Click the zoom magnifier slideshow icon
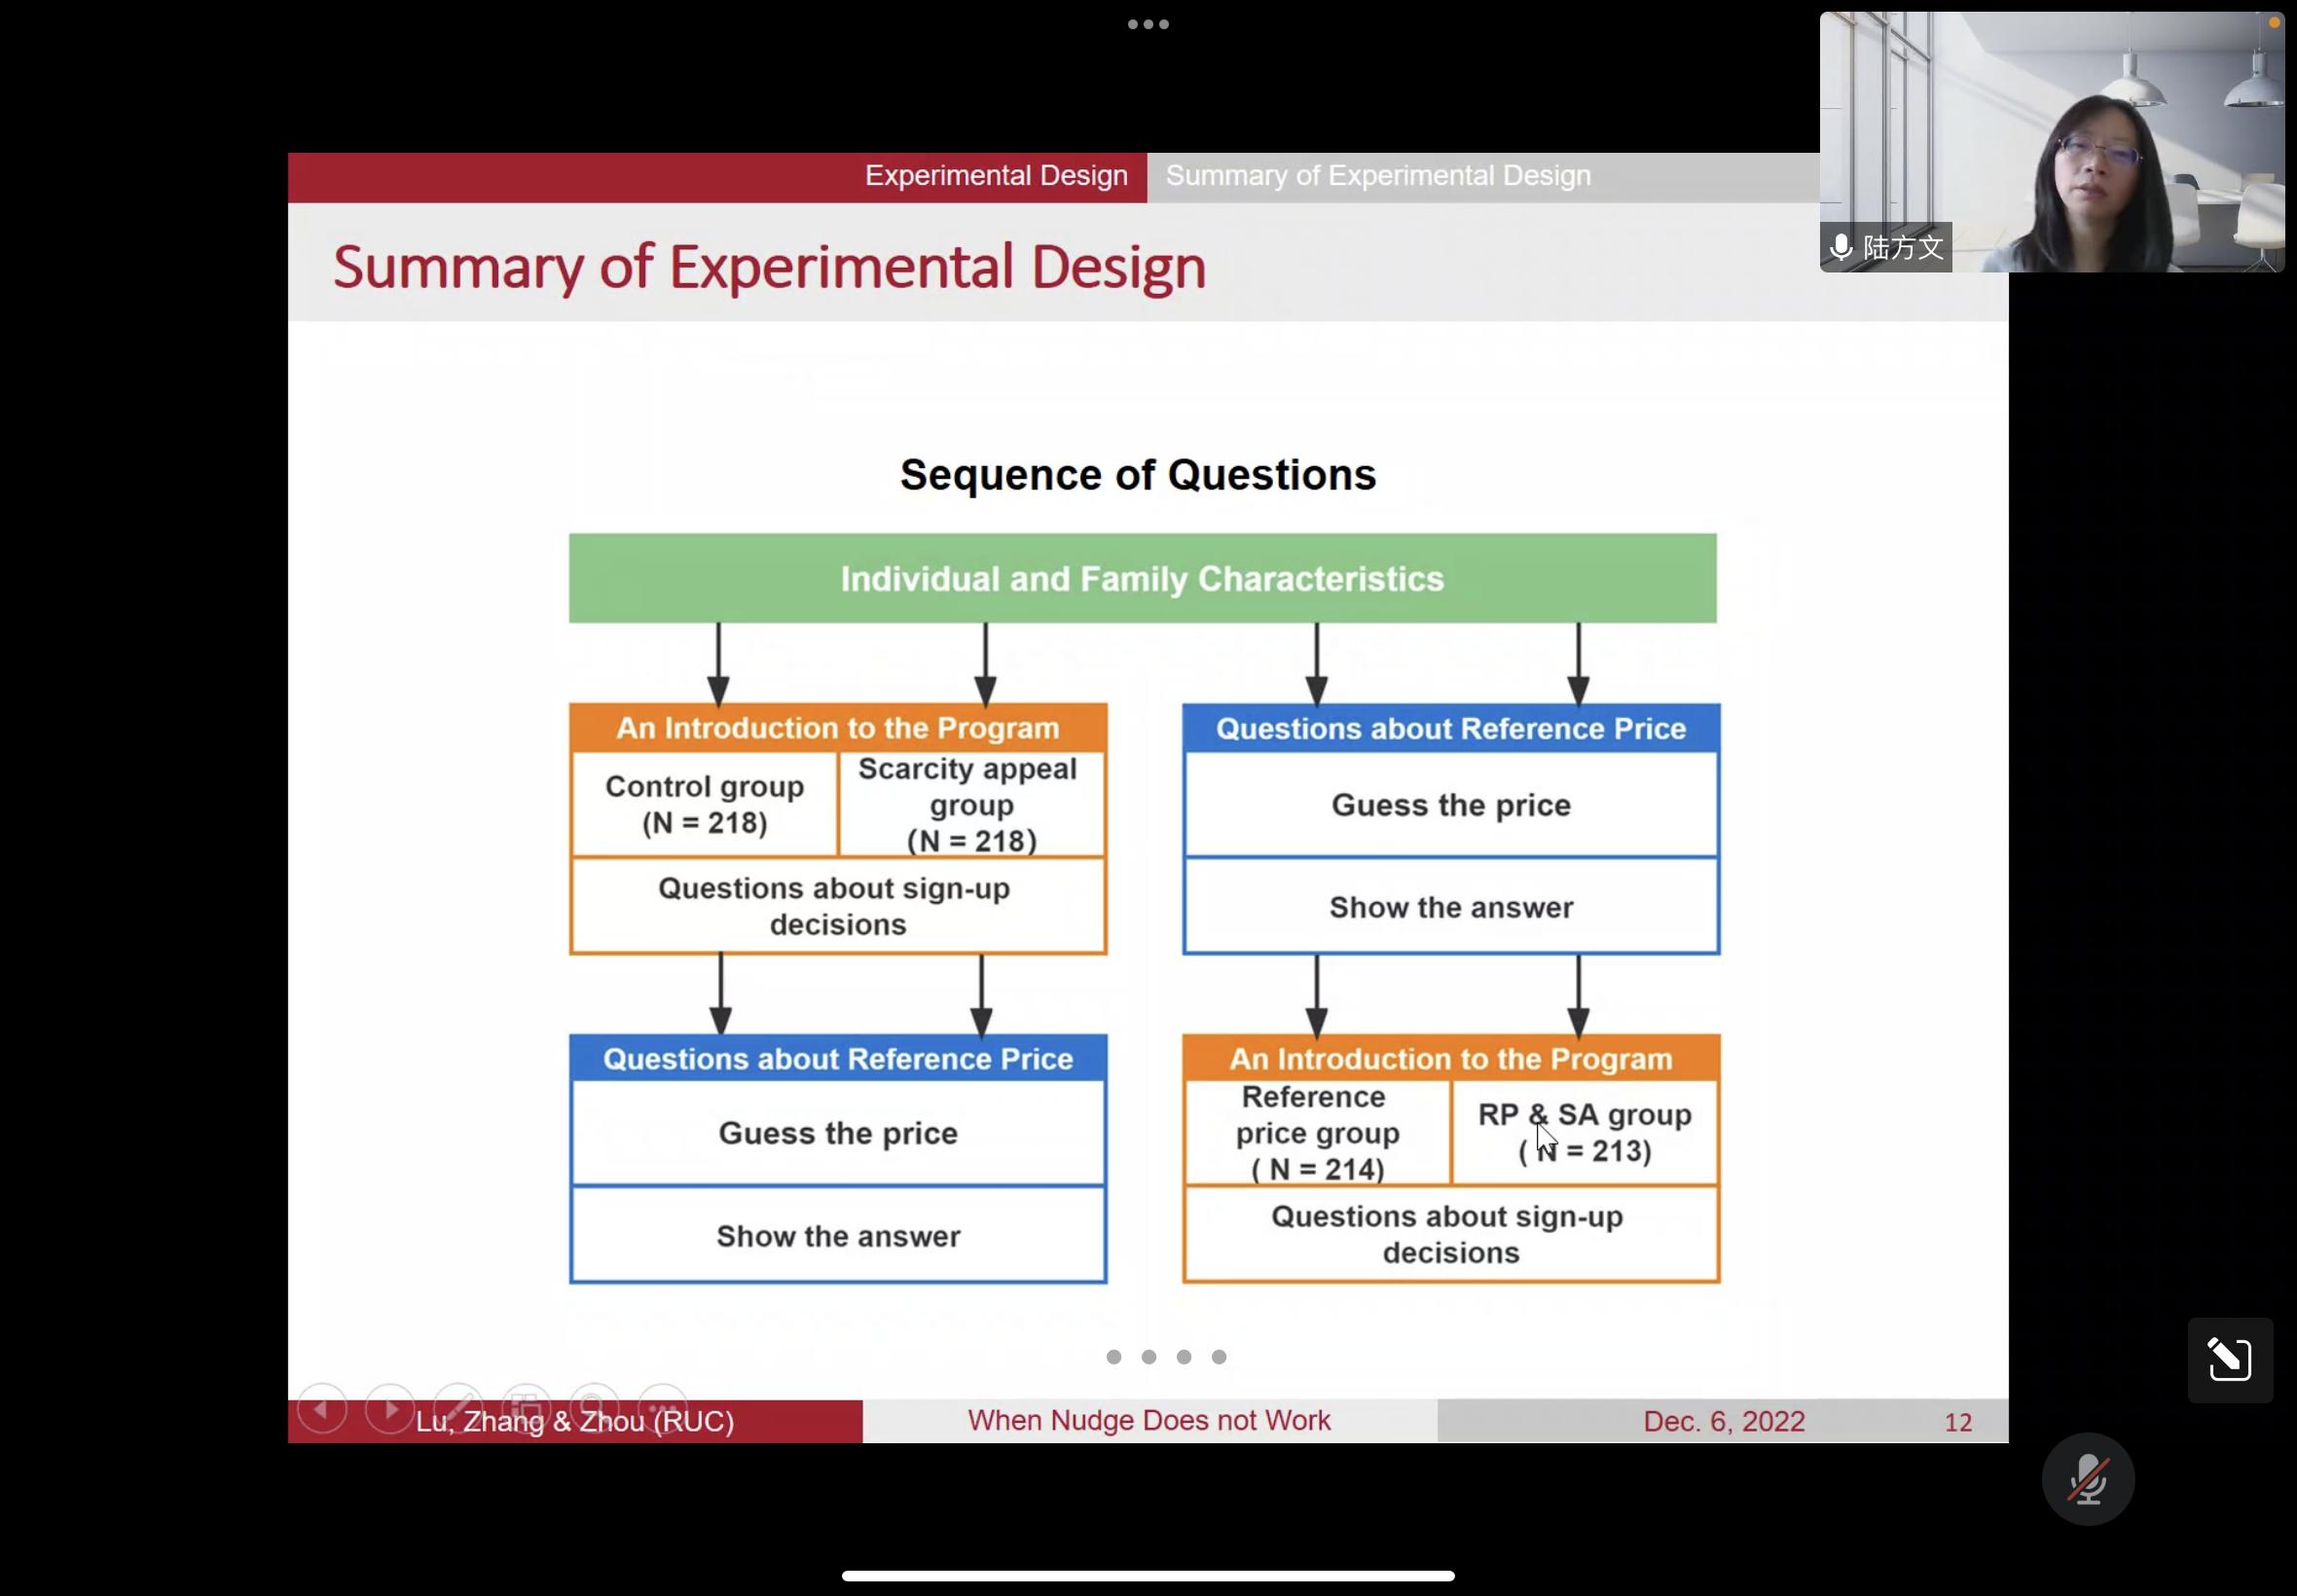2297x1596 pixels. 594,1408
